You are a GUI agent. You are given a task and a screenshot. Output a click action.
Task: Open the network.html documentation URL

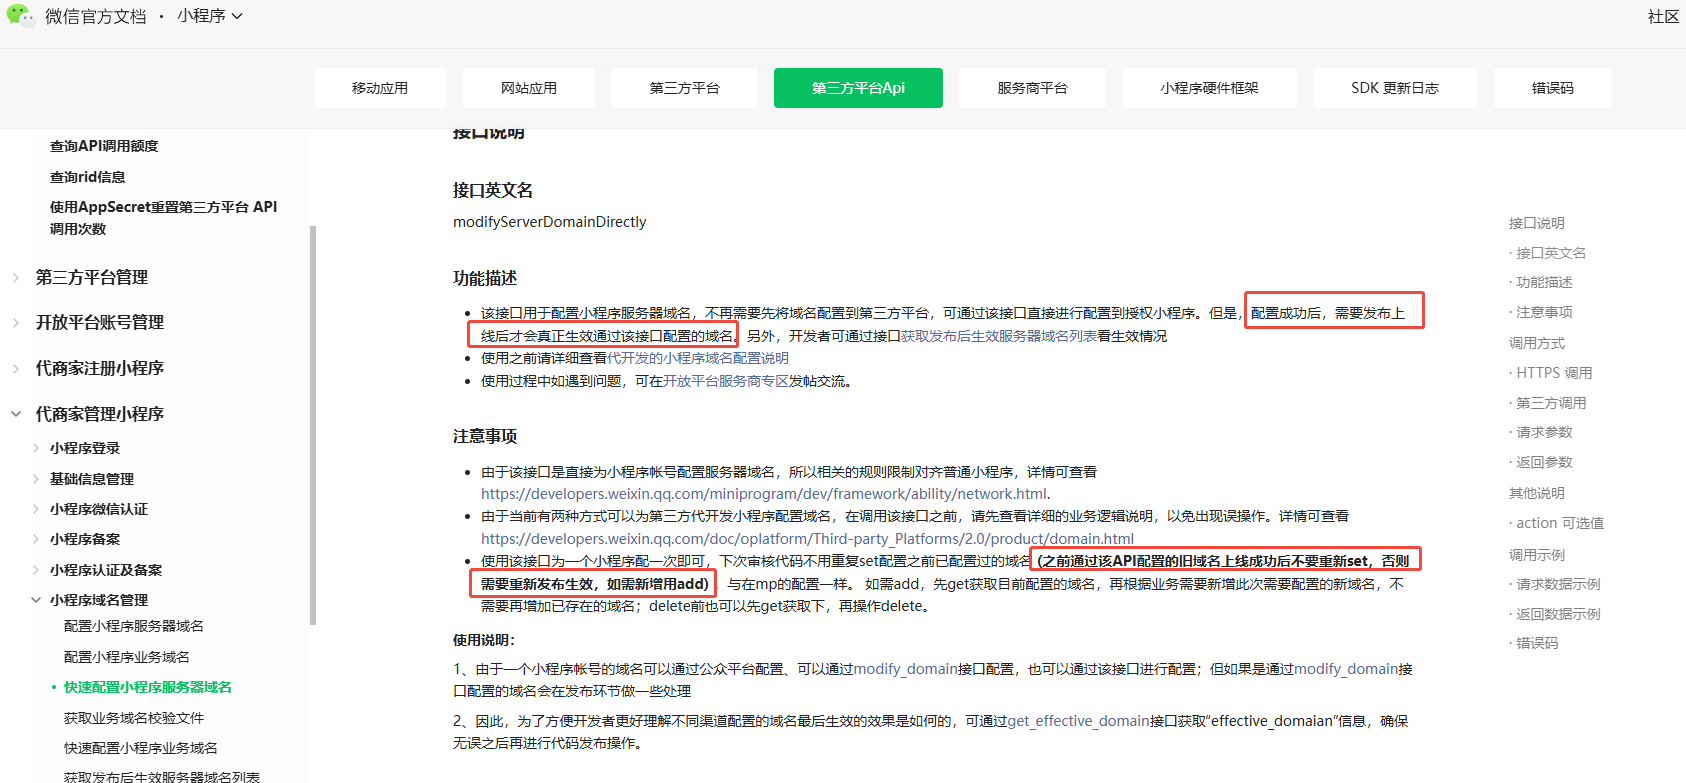[x=764, y=494]
